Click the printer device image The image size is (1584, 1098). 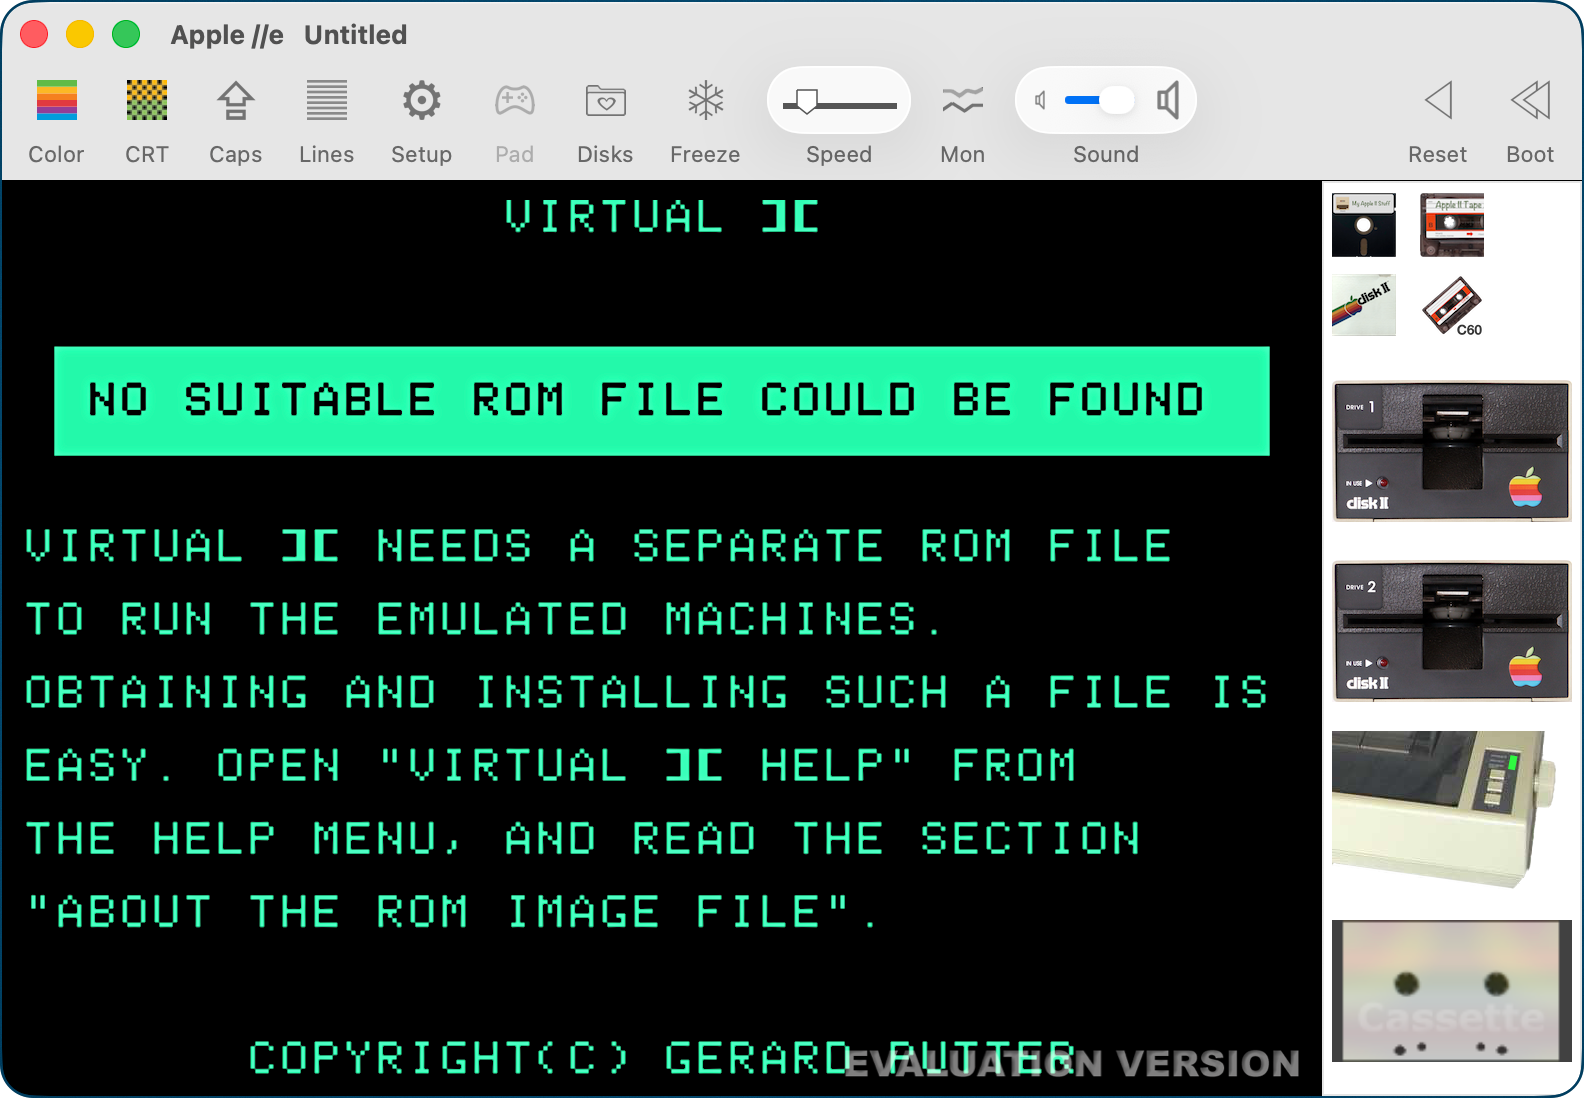pyautogui.click(x=1445, y=810)
